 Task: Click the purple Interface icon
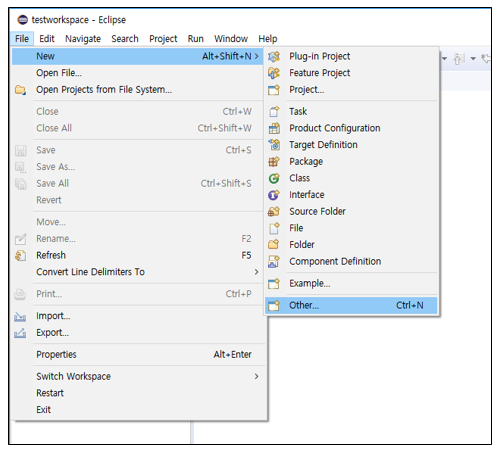[x=274, y=195]
